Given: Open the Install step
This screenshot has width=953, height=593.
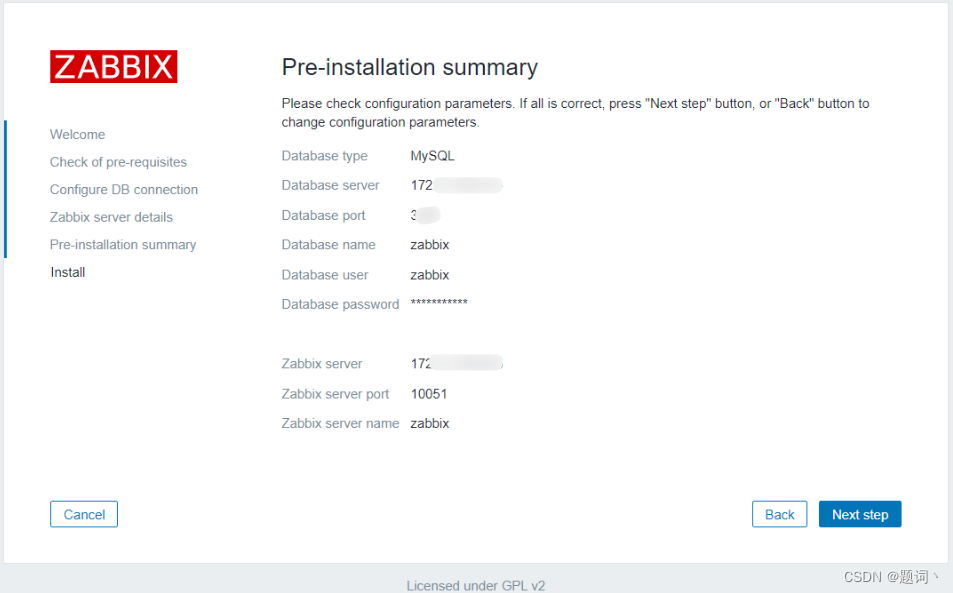Looking at the screenshot, I should pyautogui.click(x=67, y=271).
